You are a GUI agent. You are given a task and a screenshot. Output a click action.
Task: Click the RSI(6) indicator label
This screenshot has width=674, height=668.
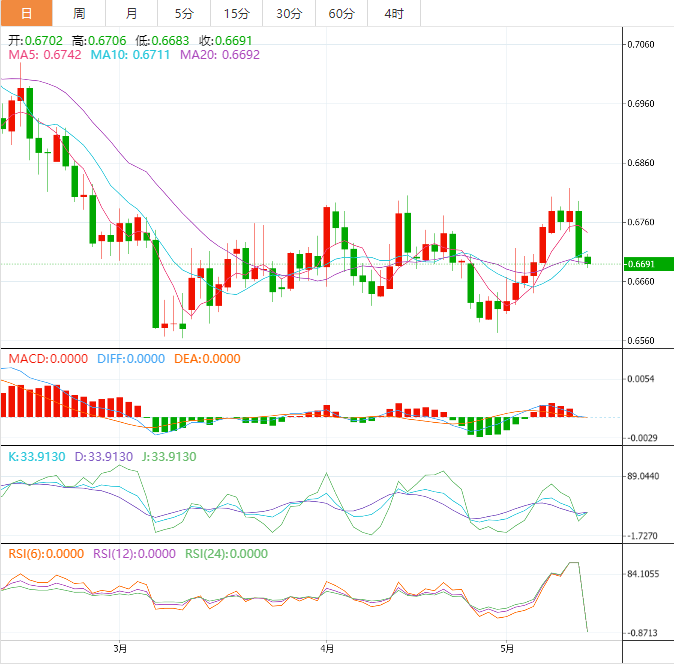click(46, 553)
